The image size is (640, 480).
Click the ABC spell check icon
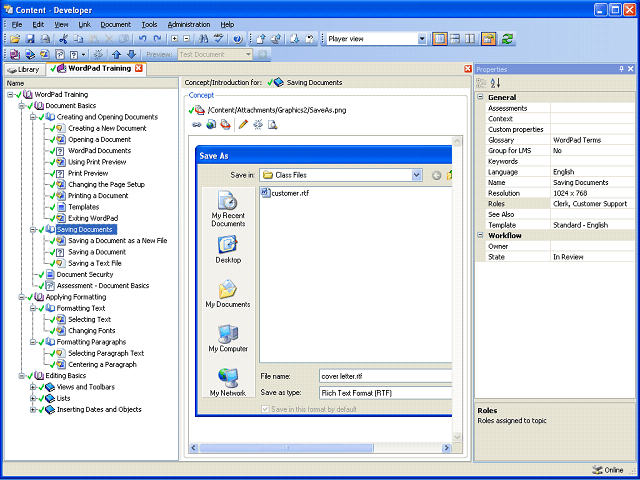[x=219, y=39]
